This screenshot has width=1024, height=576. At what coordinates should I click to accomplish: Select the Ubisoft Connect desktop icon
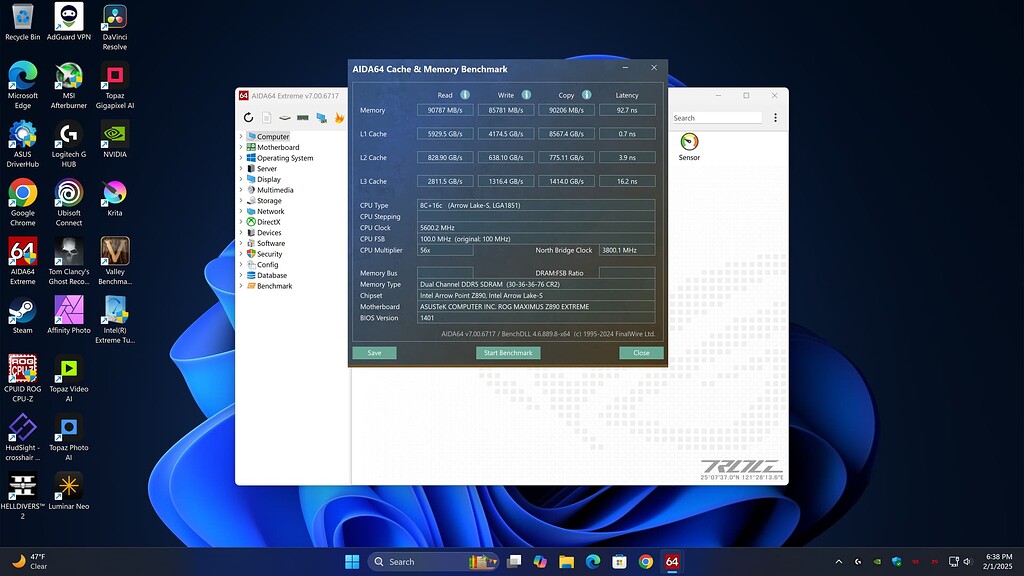(x=69, y=202)
